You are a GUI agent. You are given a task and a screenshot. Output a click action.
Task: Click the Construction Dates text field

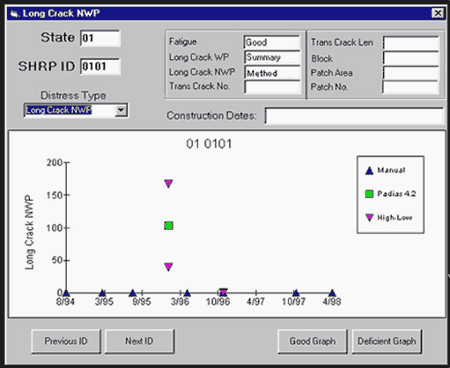[354, 116]
